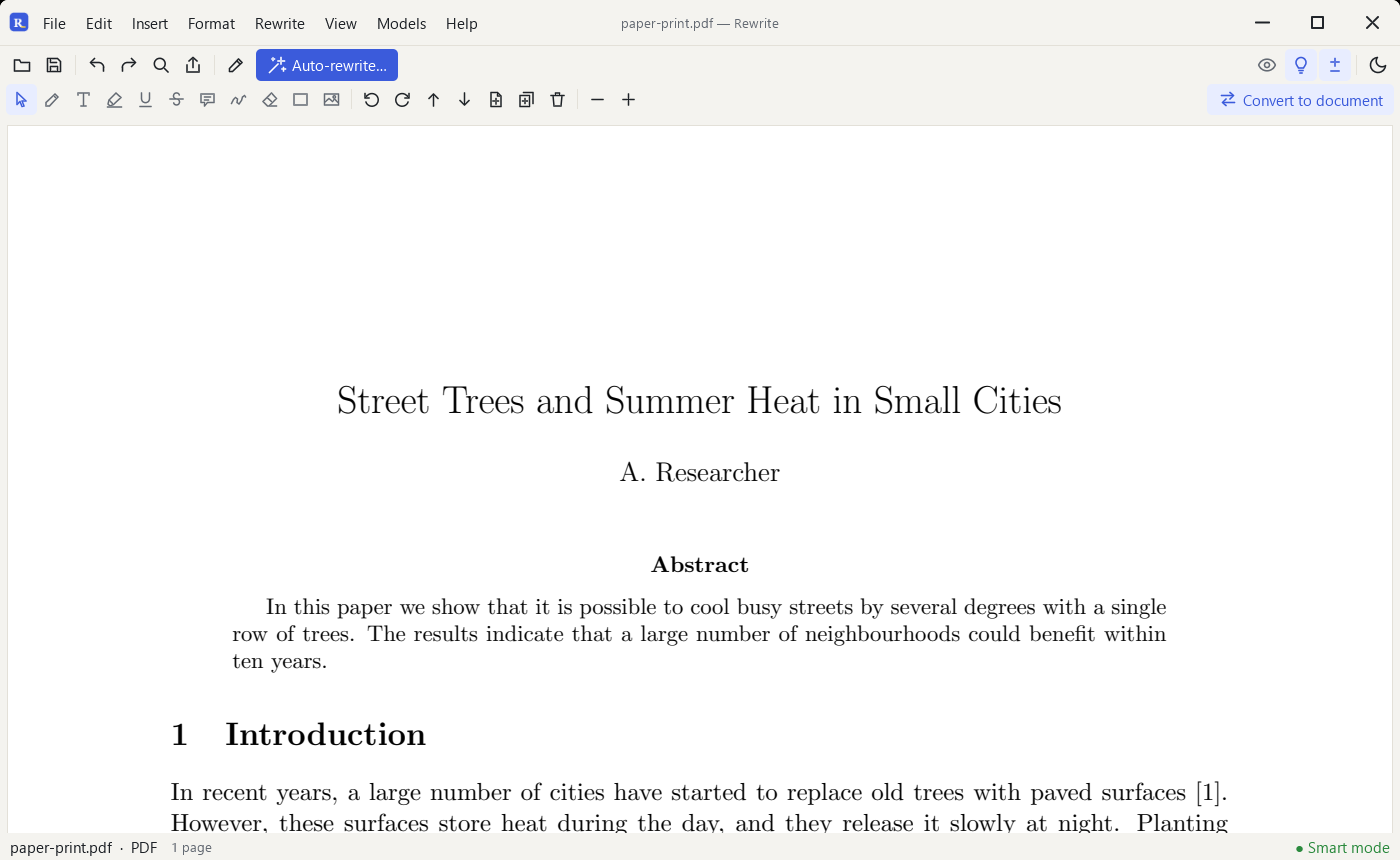Pick the eraser tool
This screenshot has height=860, width=1400.
pyautogui.click(x=269, y=100)
